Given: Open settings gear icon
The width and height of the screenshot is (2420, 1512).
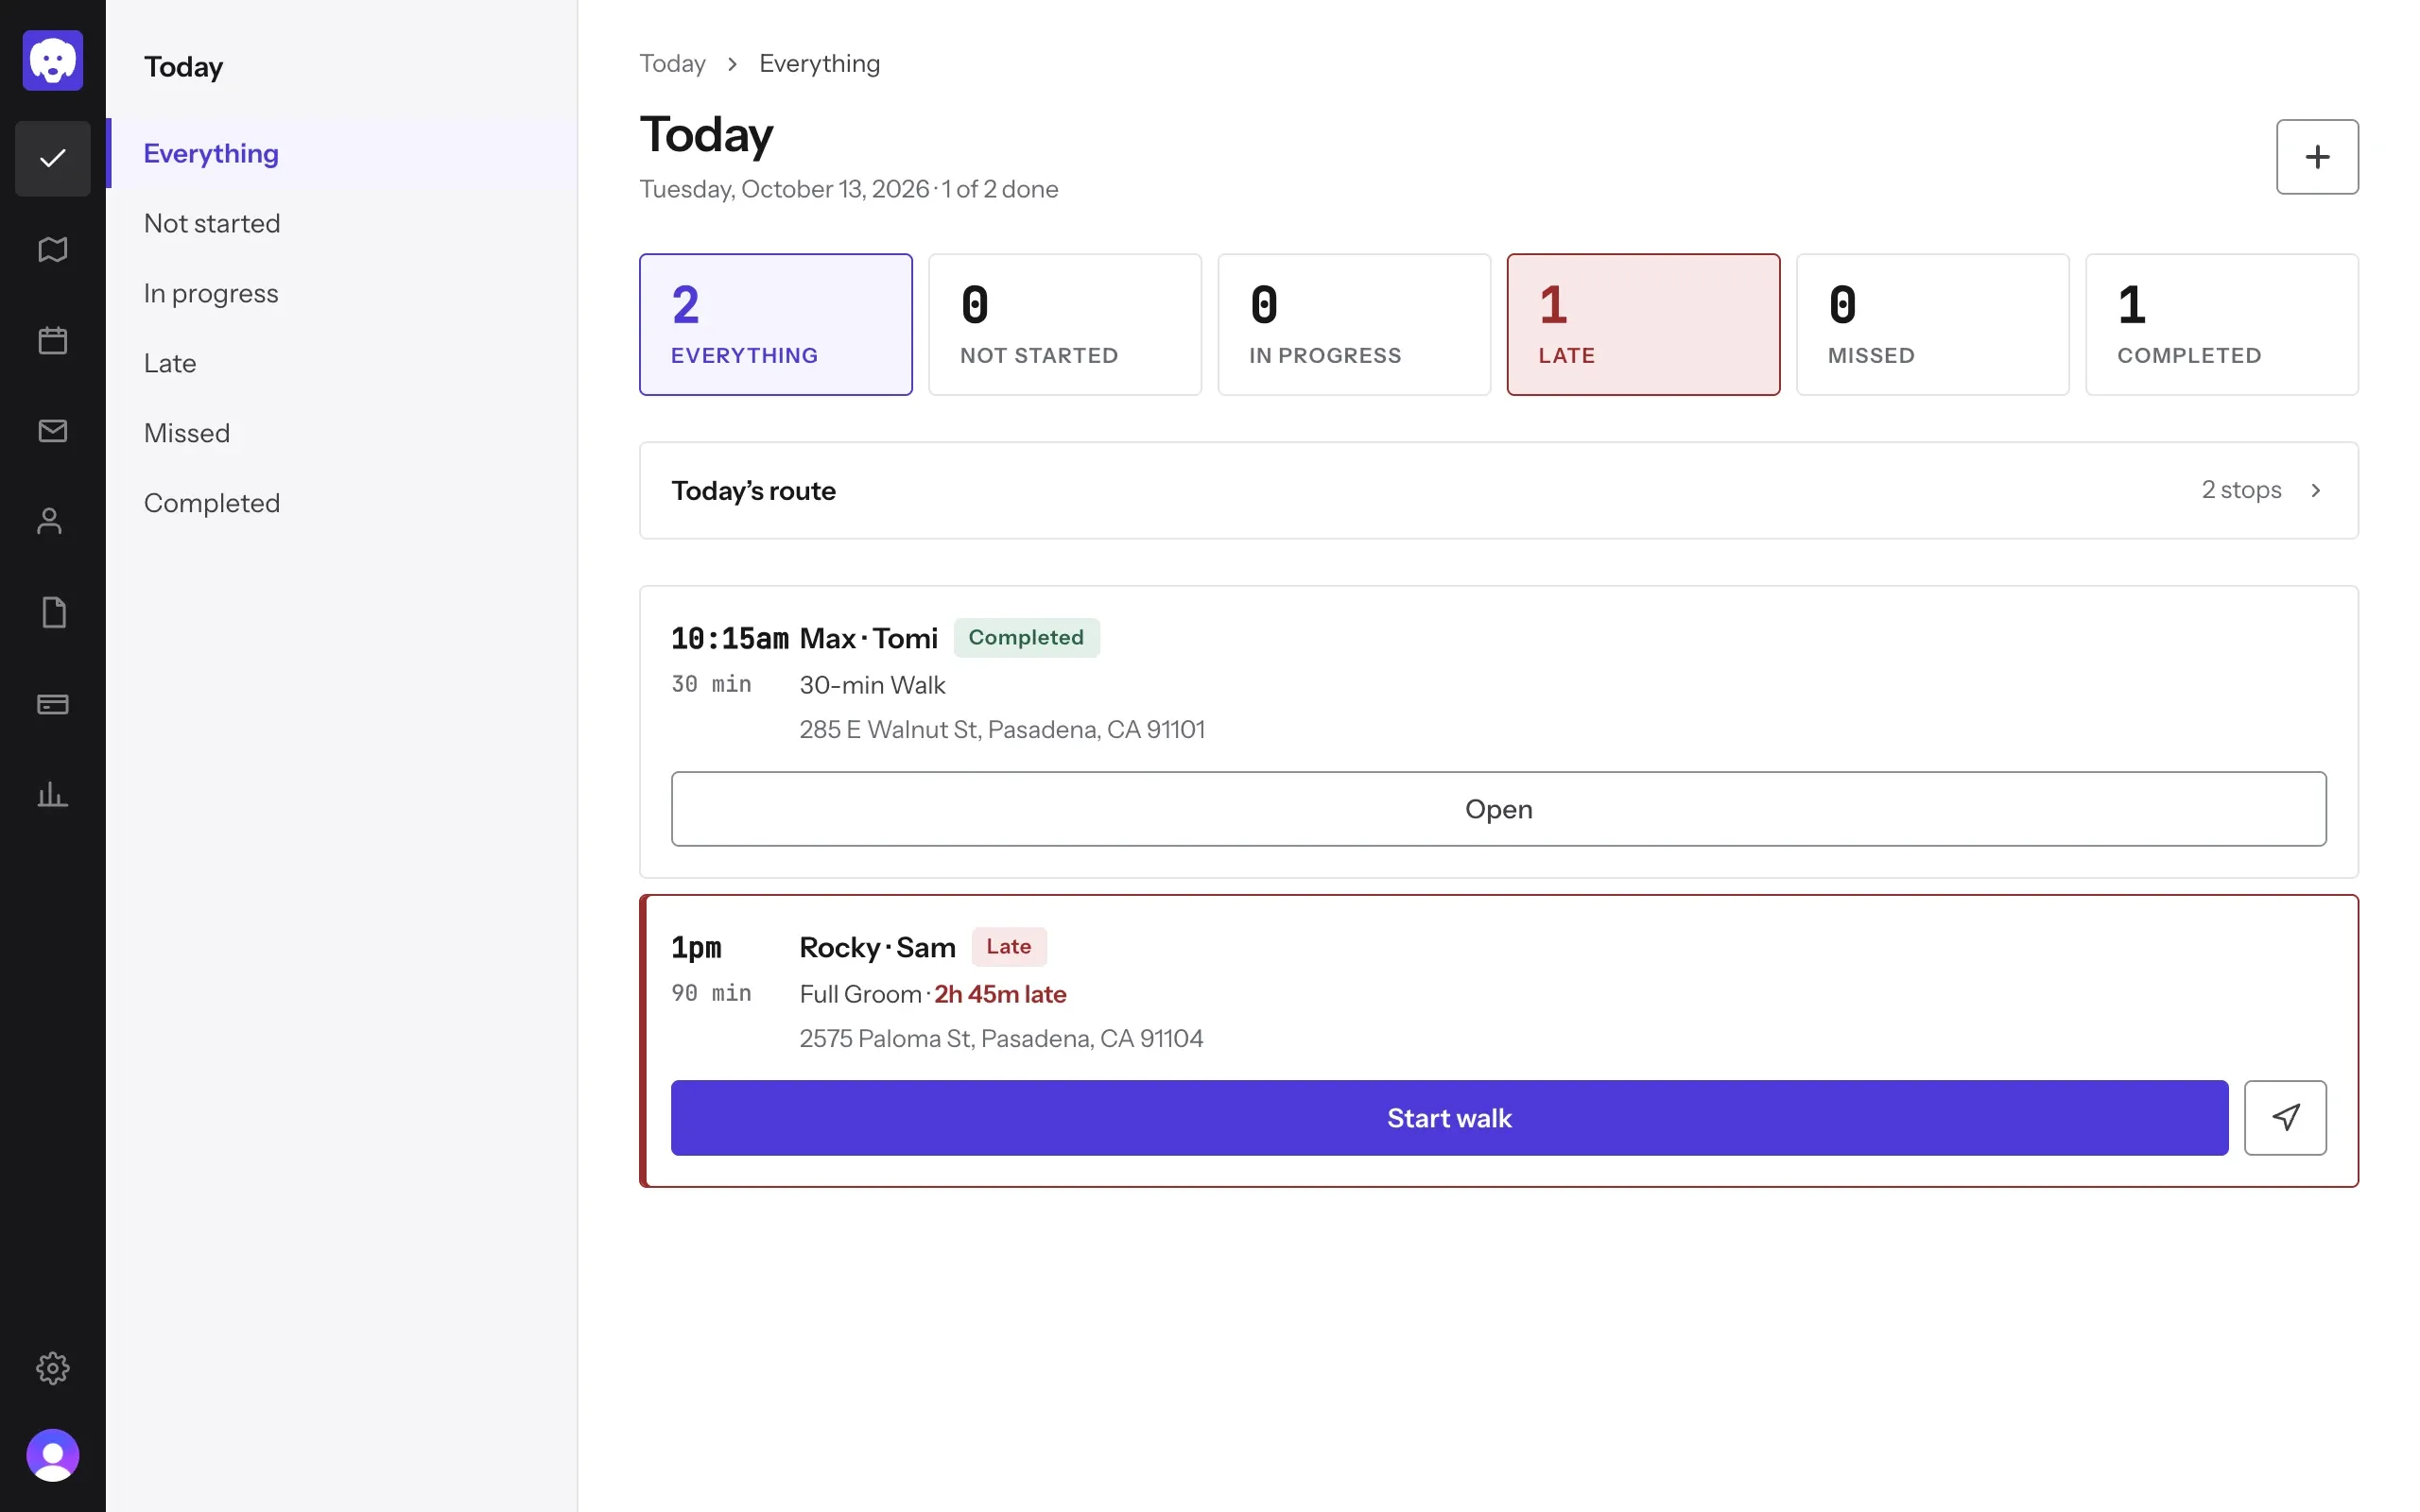Looking at the screenshot, I should pyautogui.click(x=53, y=1367).
